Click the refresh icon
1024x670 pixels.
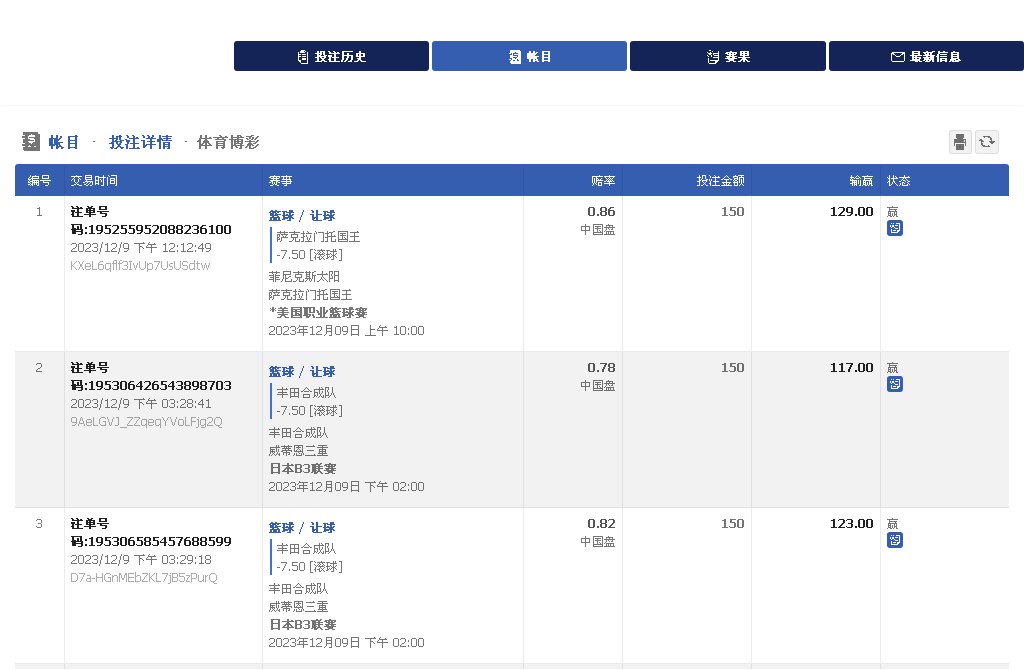coord(987,142)
